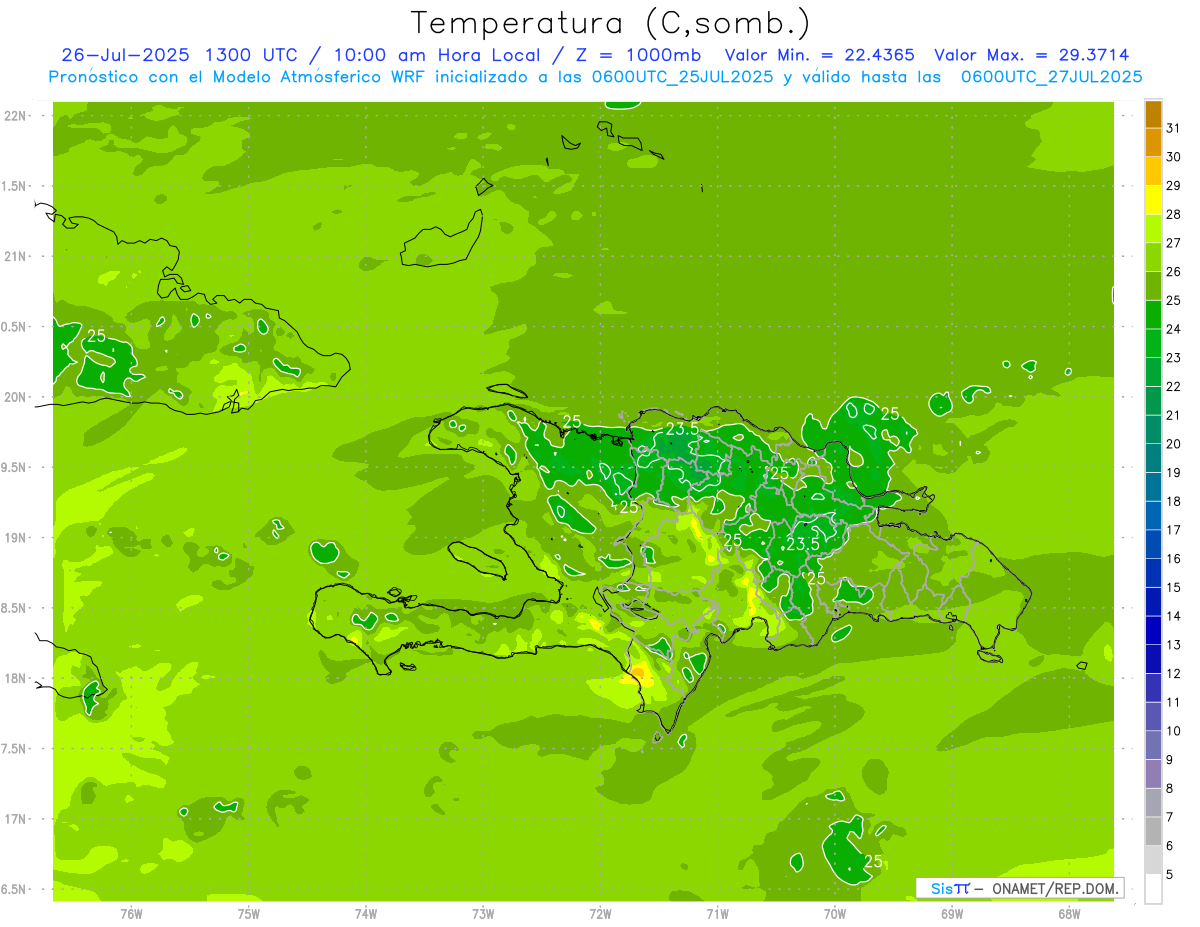Click the legend value "17"
Viewport: 1200px width, 927px height.
coord(1174,530)
